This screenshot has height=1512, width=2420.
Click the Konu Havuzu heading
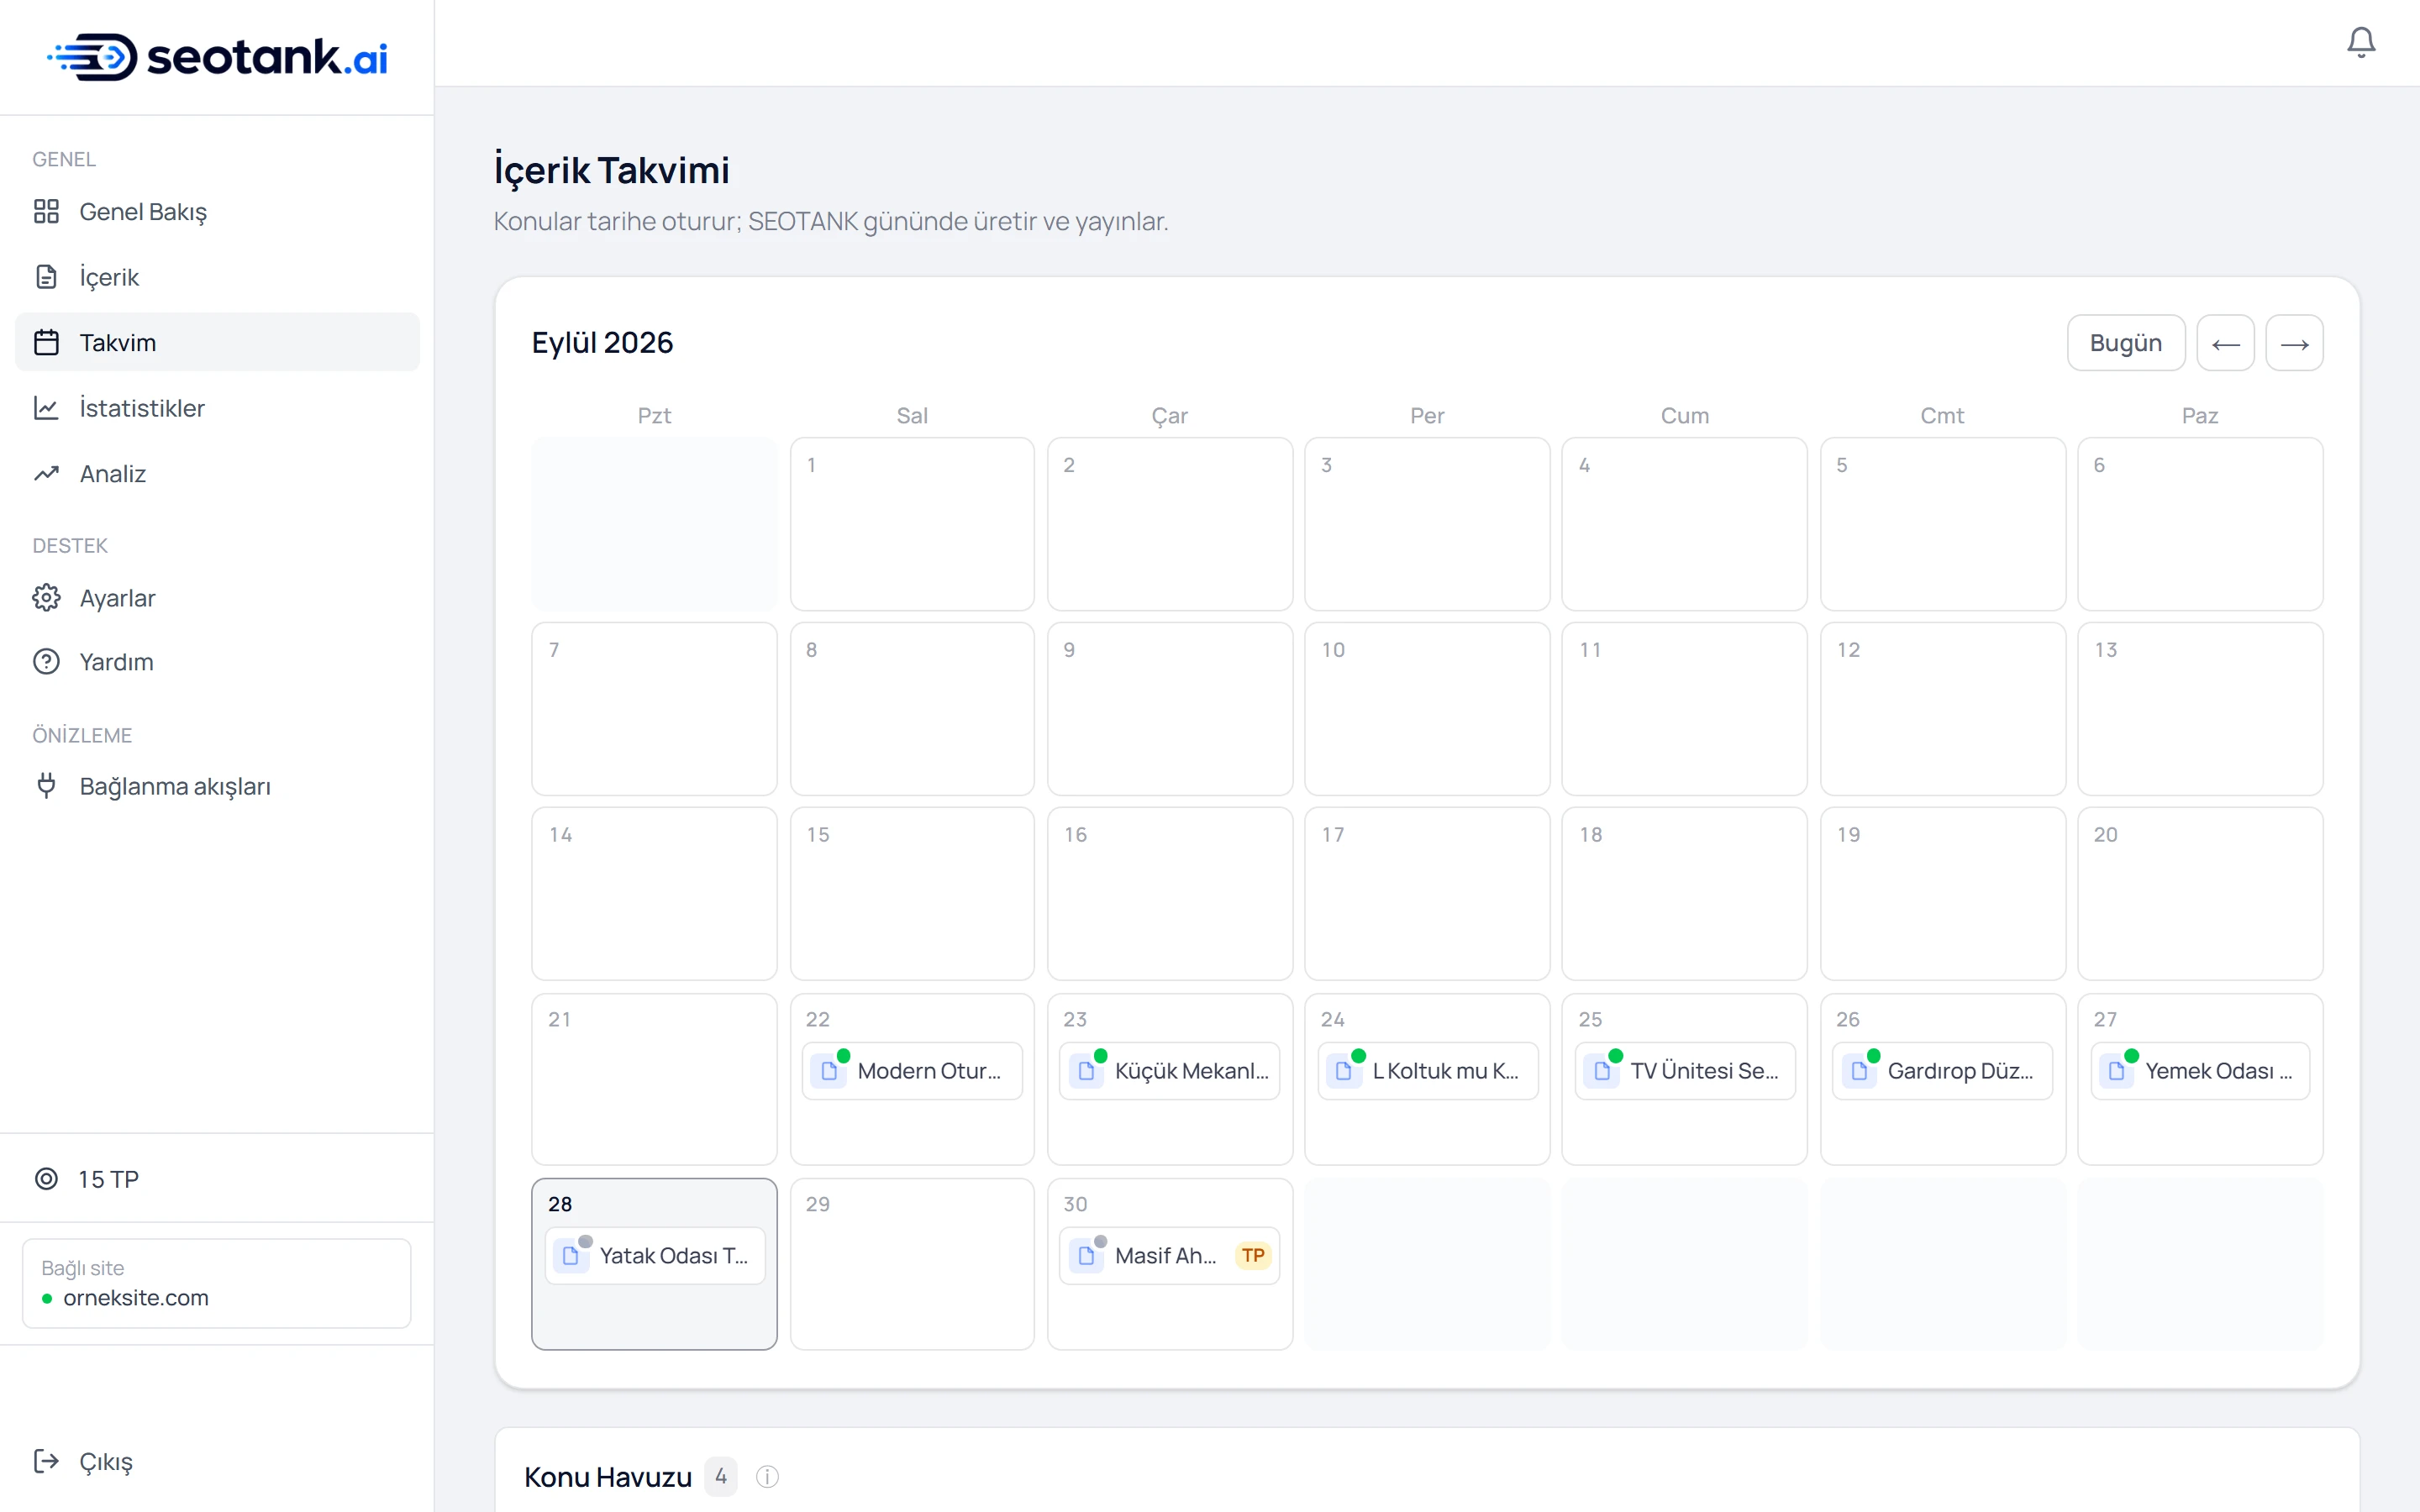[608, 1477]
